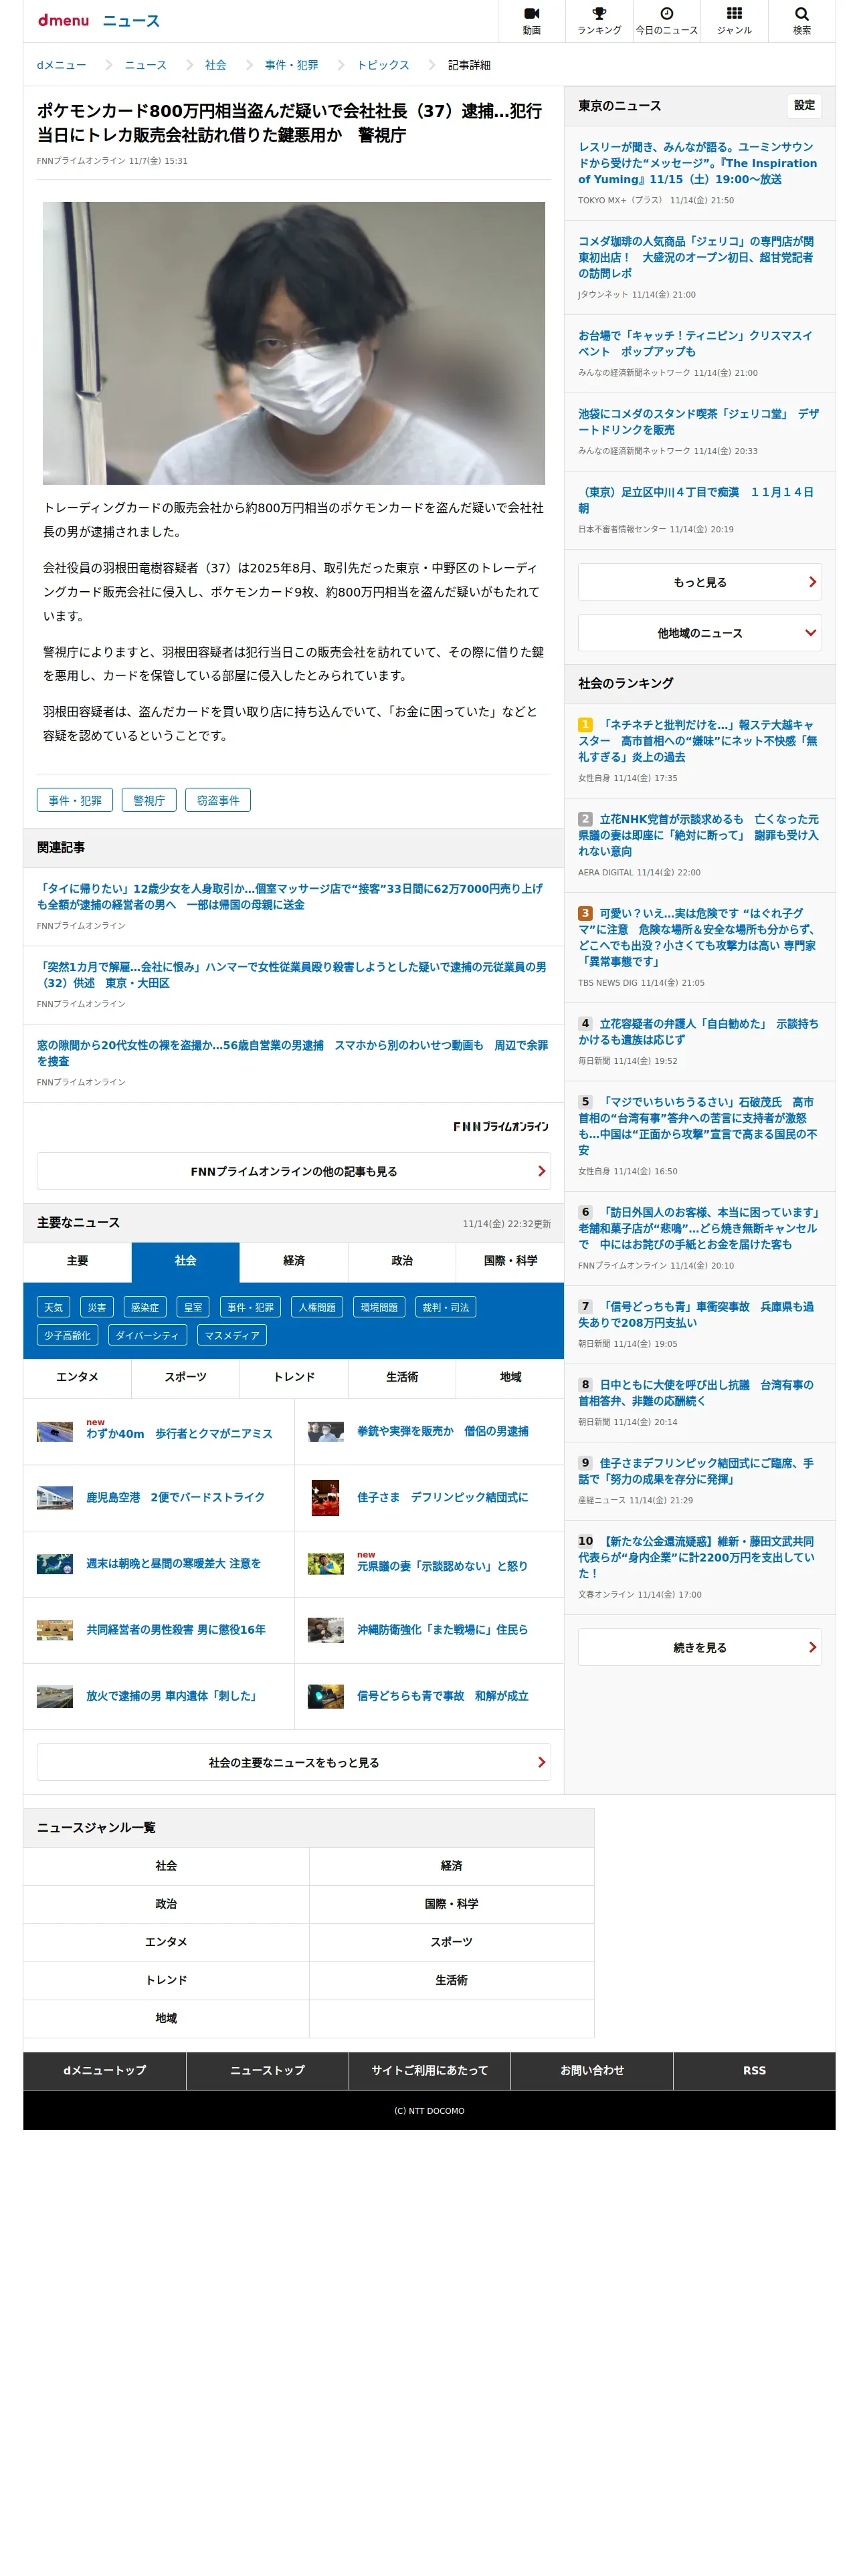Switch to the 生活術 tab
This screenshot has width=859, height=2576.
point(402,1377)
